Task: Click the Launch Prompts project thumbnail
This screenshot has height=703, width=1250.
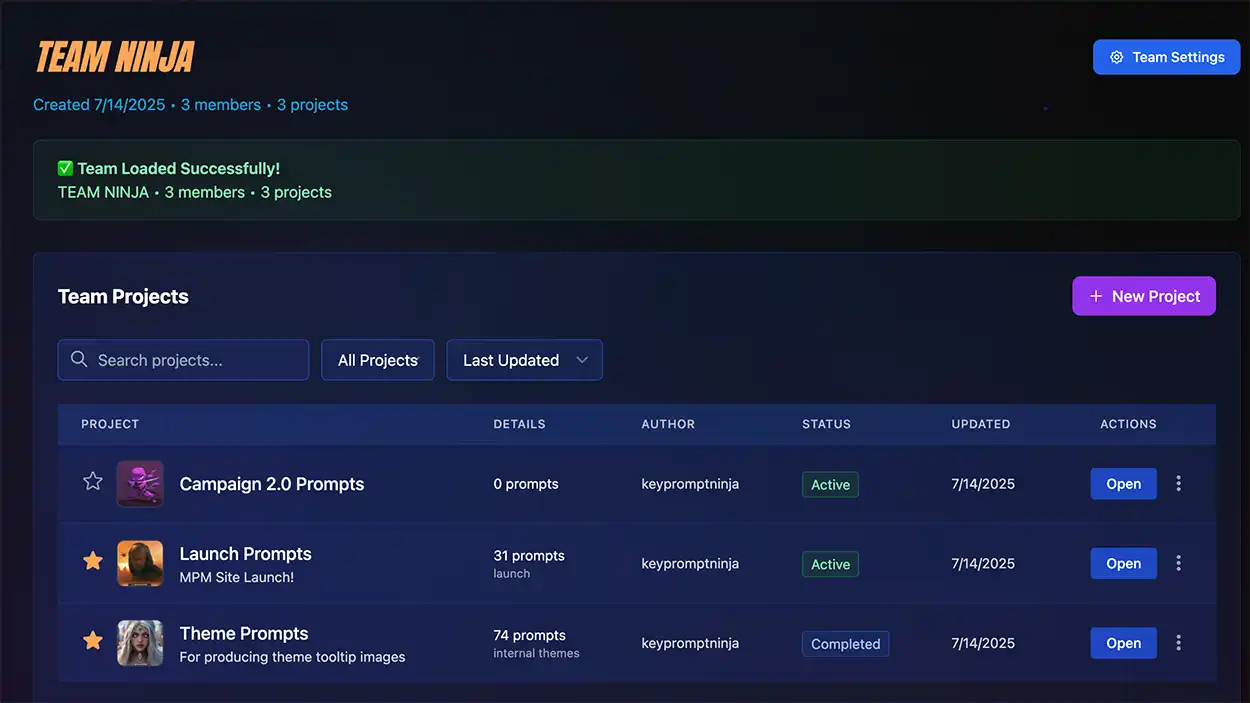Action: pyautogui.click(x=140, y=563)
